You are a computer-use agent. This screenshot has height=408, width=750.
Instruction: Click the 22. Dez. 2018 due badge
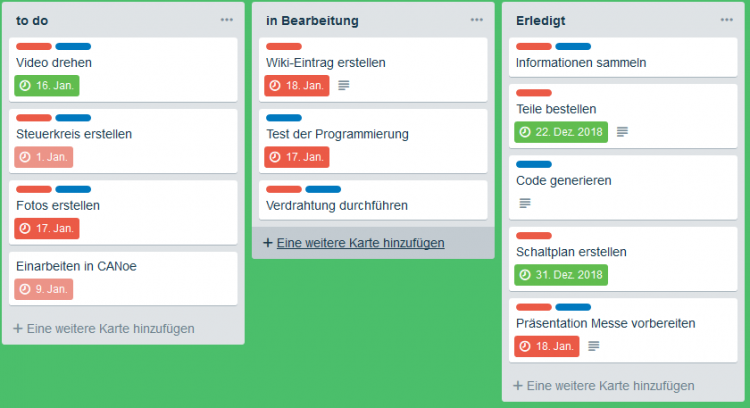click(x=561, y=132)
